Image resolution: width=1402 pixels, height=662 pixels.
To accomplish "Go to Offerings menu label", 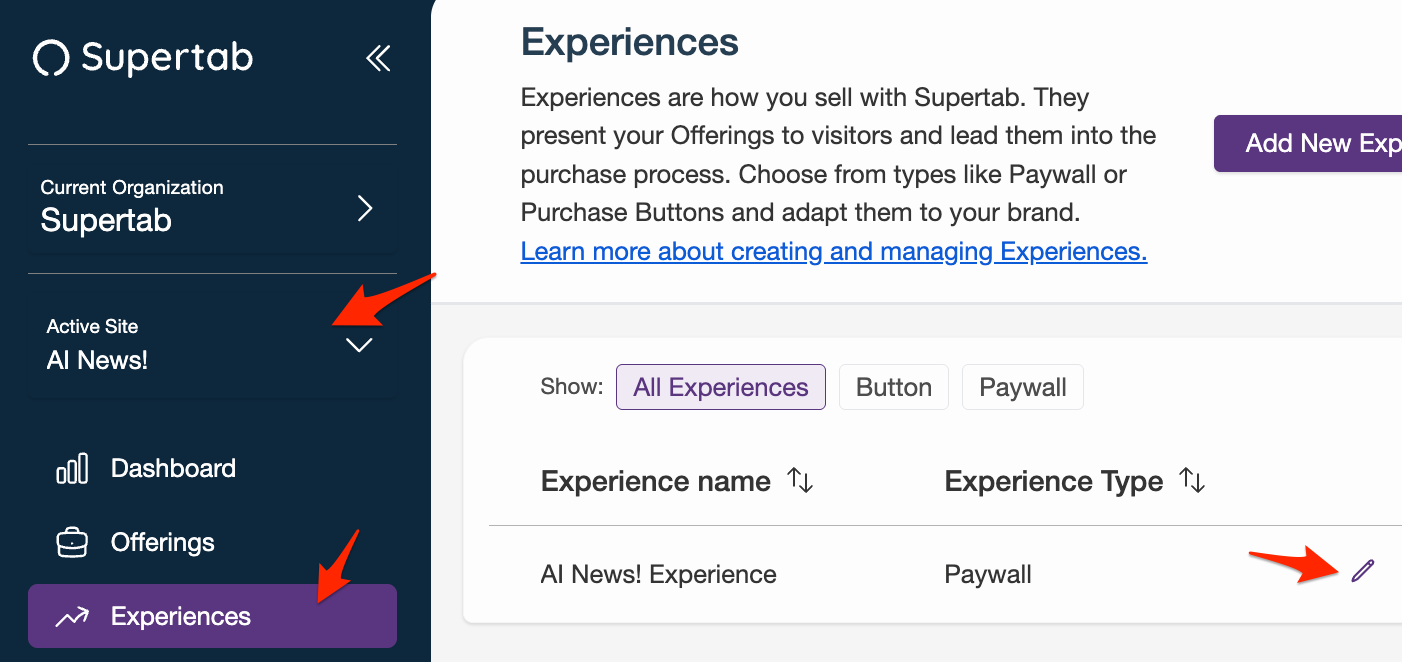I will tap(162, 543).
